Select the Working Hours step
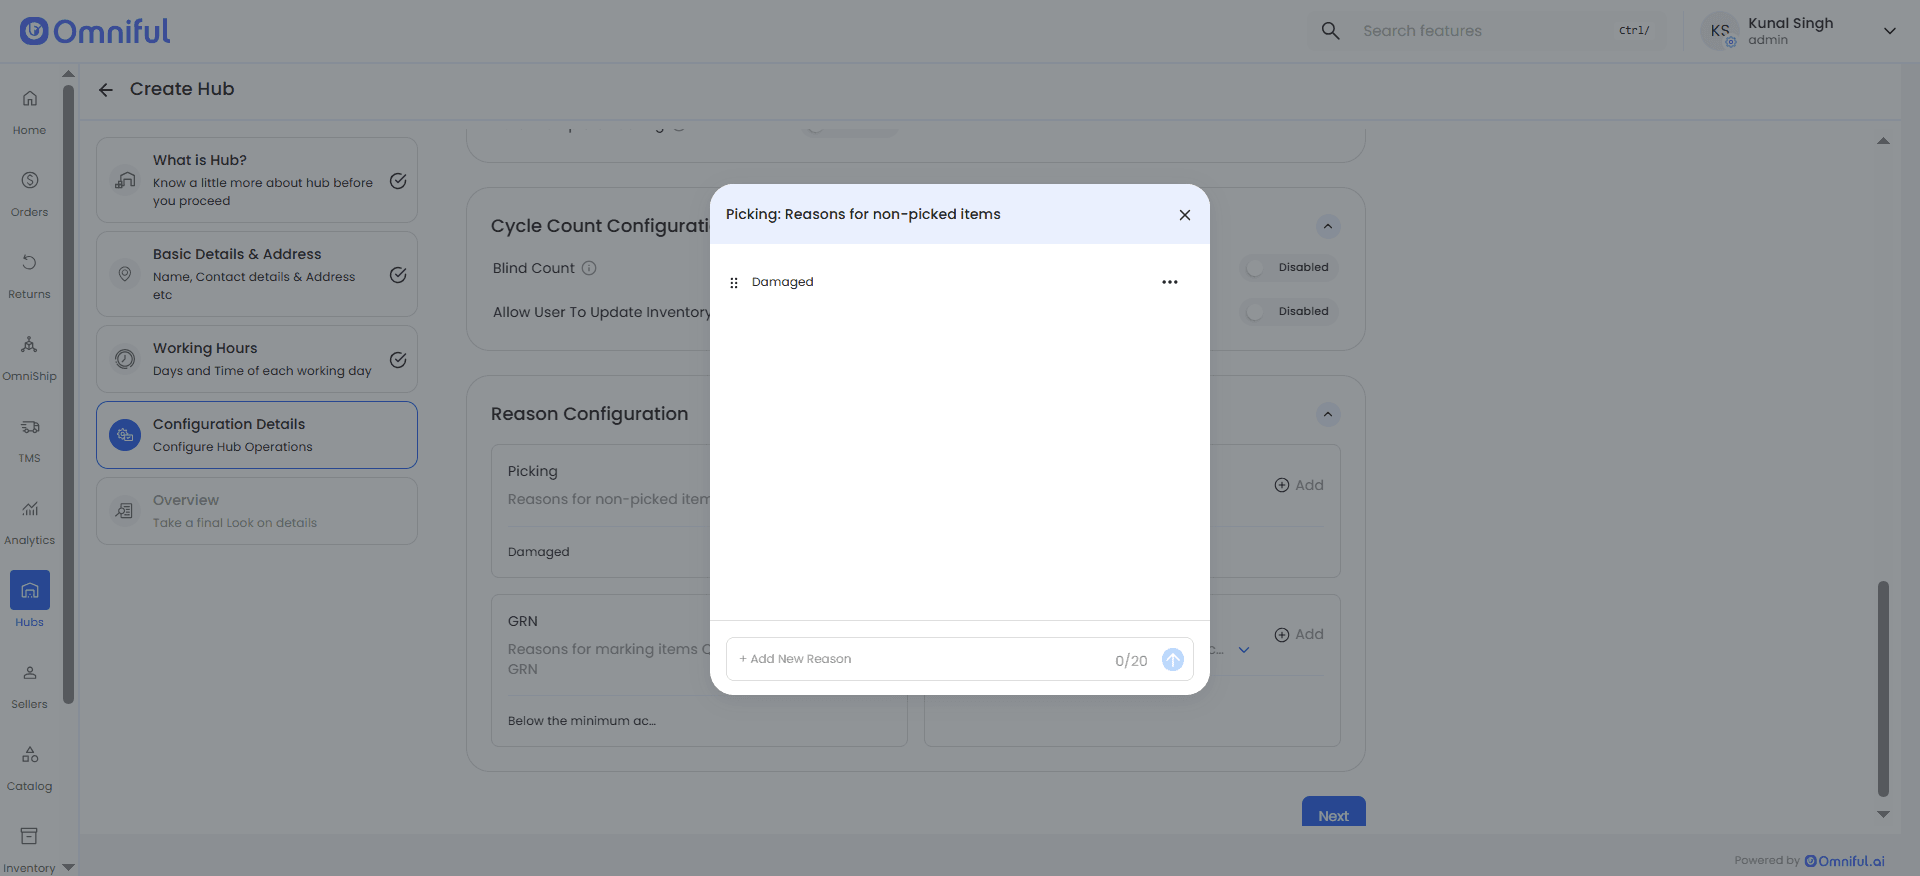 coord(257,359)
